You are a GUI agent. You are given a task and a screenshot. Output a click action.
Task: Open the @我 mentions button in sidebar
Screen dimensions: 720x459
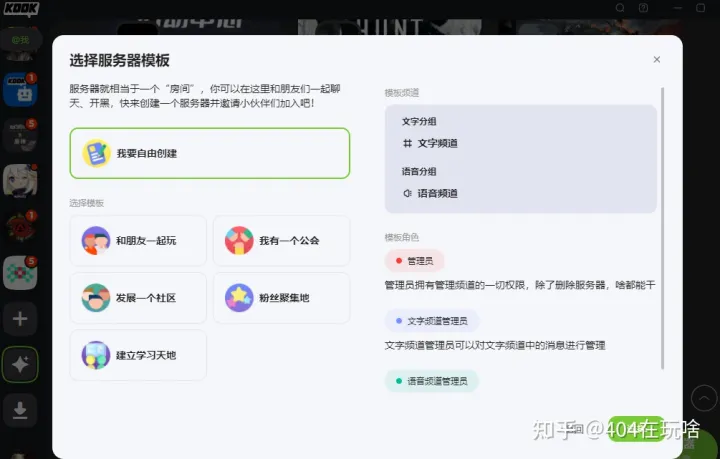click(20, 40)
